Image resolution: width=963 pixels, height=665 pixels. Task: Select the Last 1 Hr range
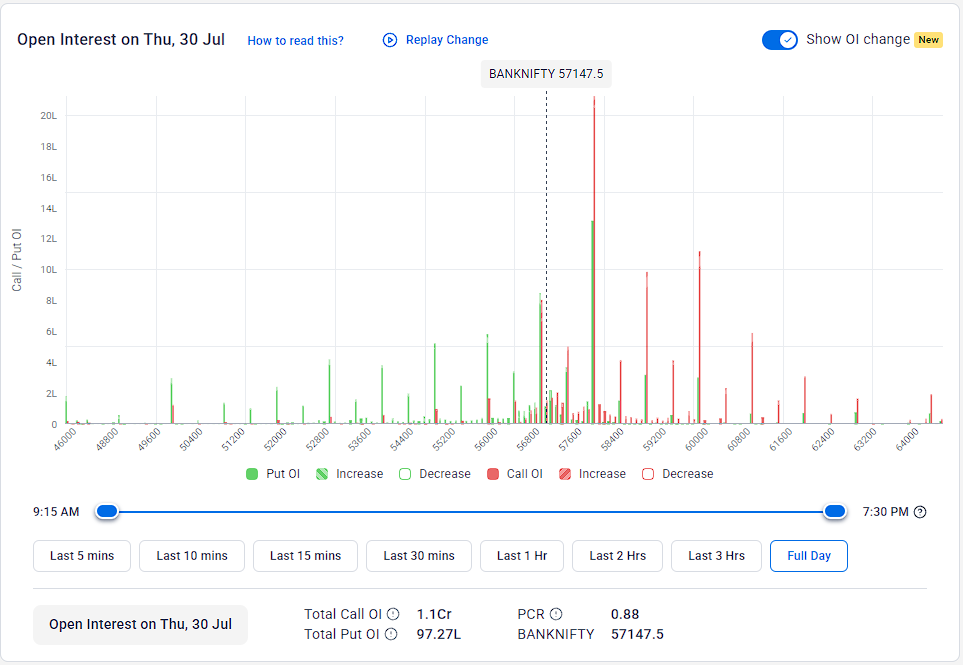coord(522,556)
